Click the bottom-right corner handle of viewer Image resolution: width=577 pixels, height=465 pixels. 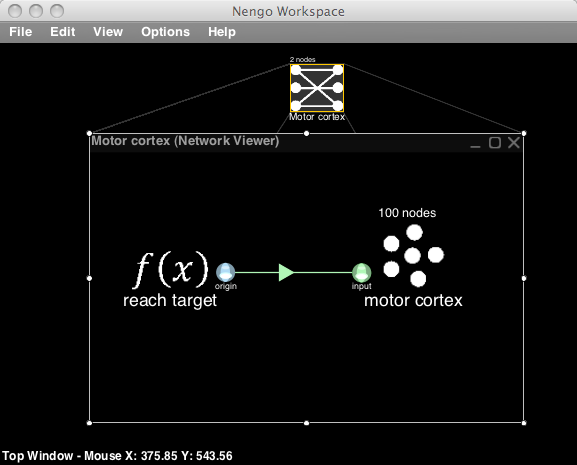click(x=524, y=423)
